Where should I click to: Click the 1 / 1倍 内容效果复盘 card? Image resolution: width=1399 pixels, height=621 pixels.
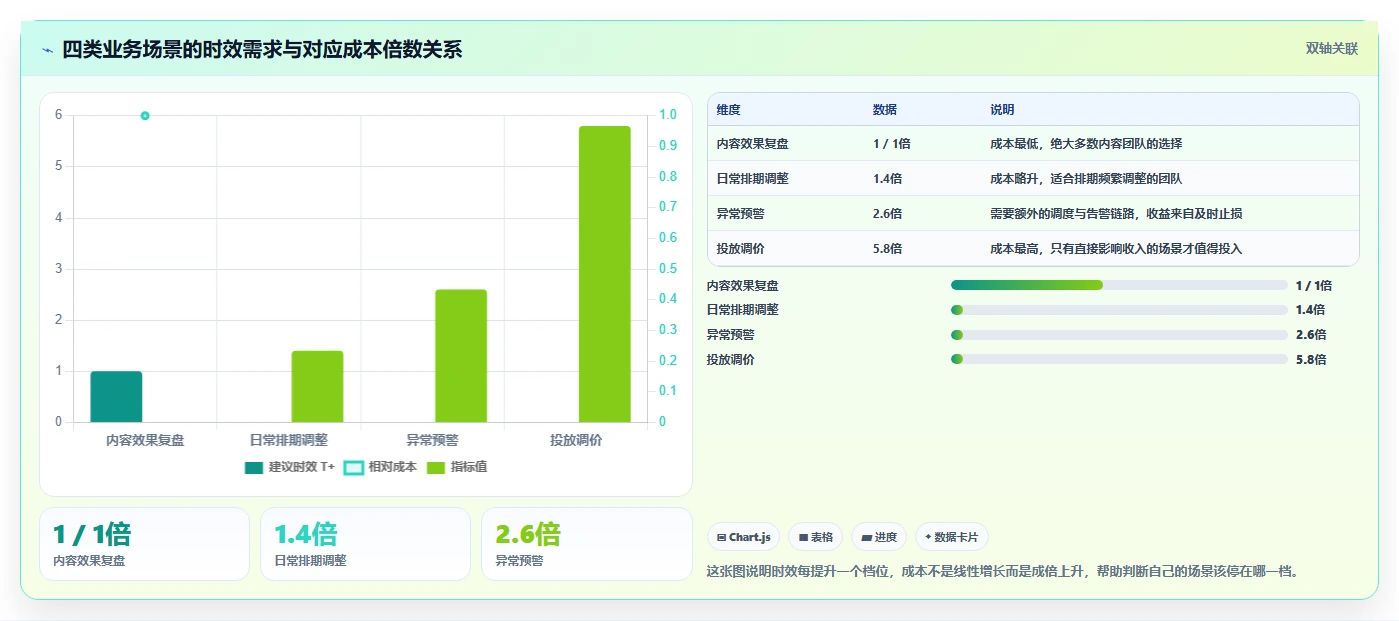point(144,544)
